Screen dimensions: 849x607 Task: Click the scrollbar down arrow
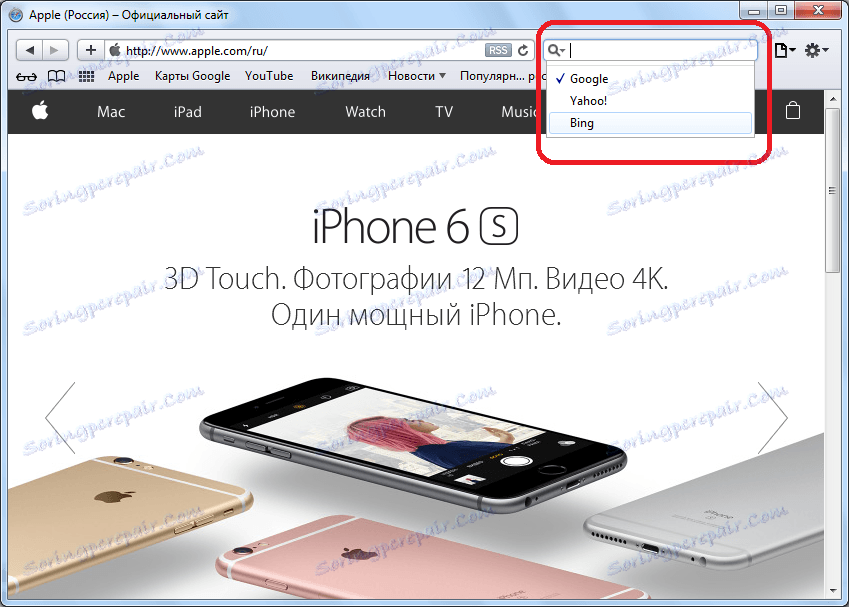click(x=832, y=591)
